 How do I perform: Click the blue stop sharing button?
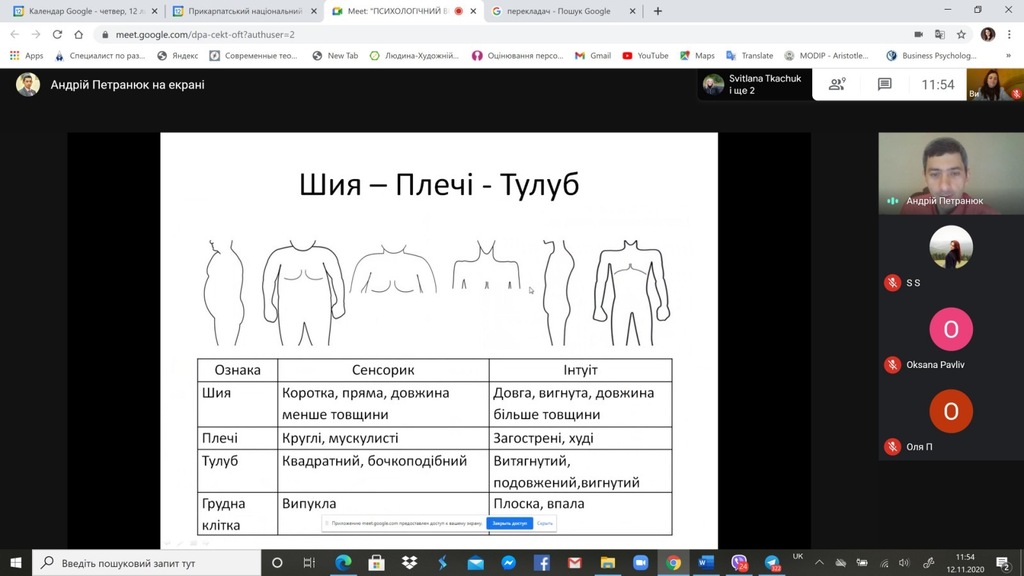point(510,523)
